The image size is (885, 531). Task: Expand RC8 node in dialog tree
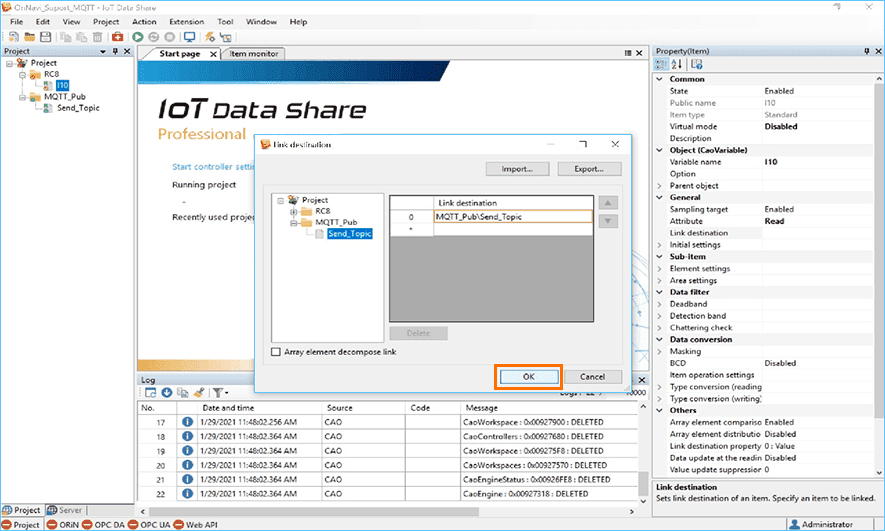click(x=293, y=212)
